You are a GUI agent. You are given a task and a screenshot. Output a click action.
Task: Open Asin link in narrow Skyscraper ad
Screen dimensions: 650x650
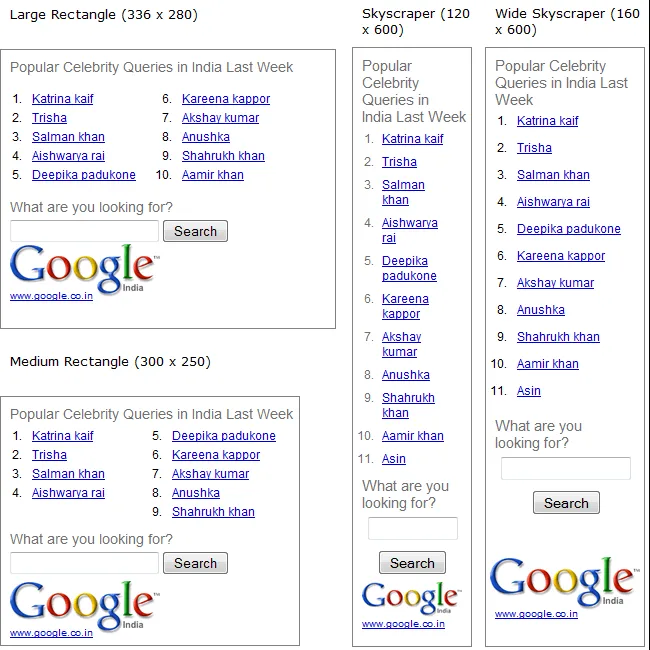click(394, 459)
